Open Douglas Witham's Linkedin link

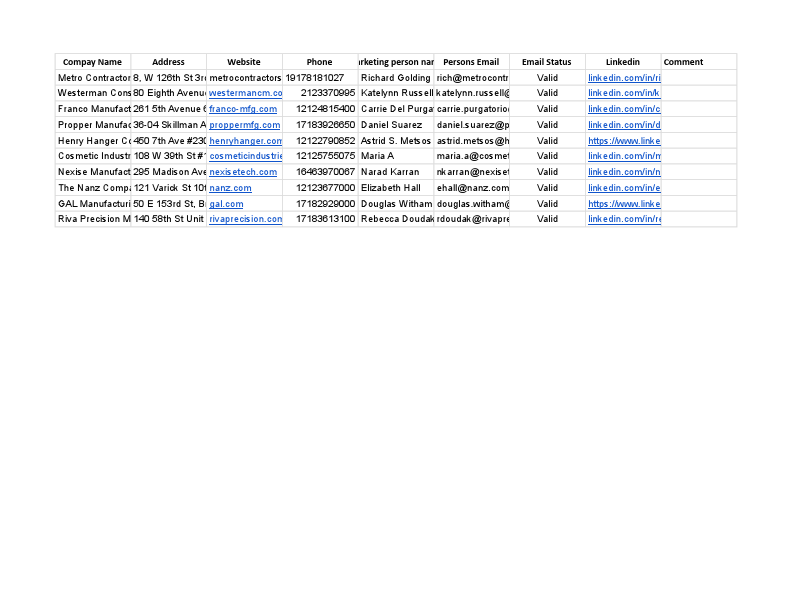tap(624, 204)
